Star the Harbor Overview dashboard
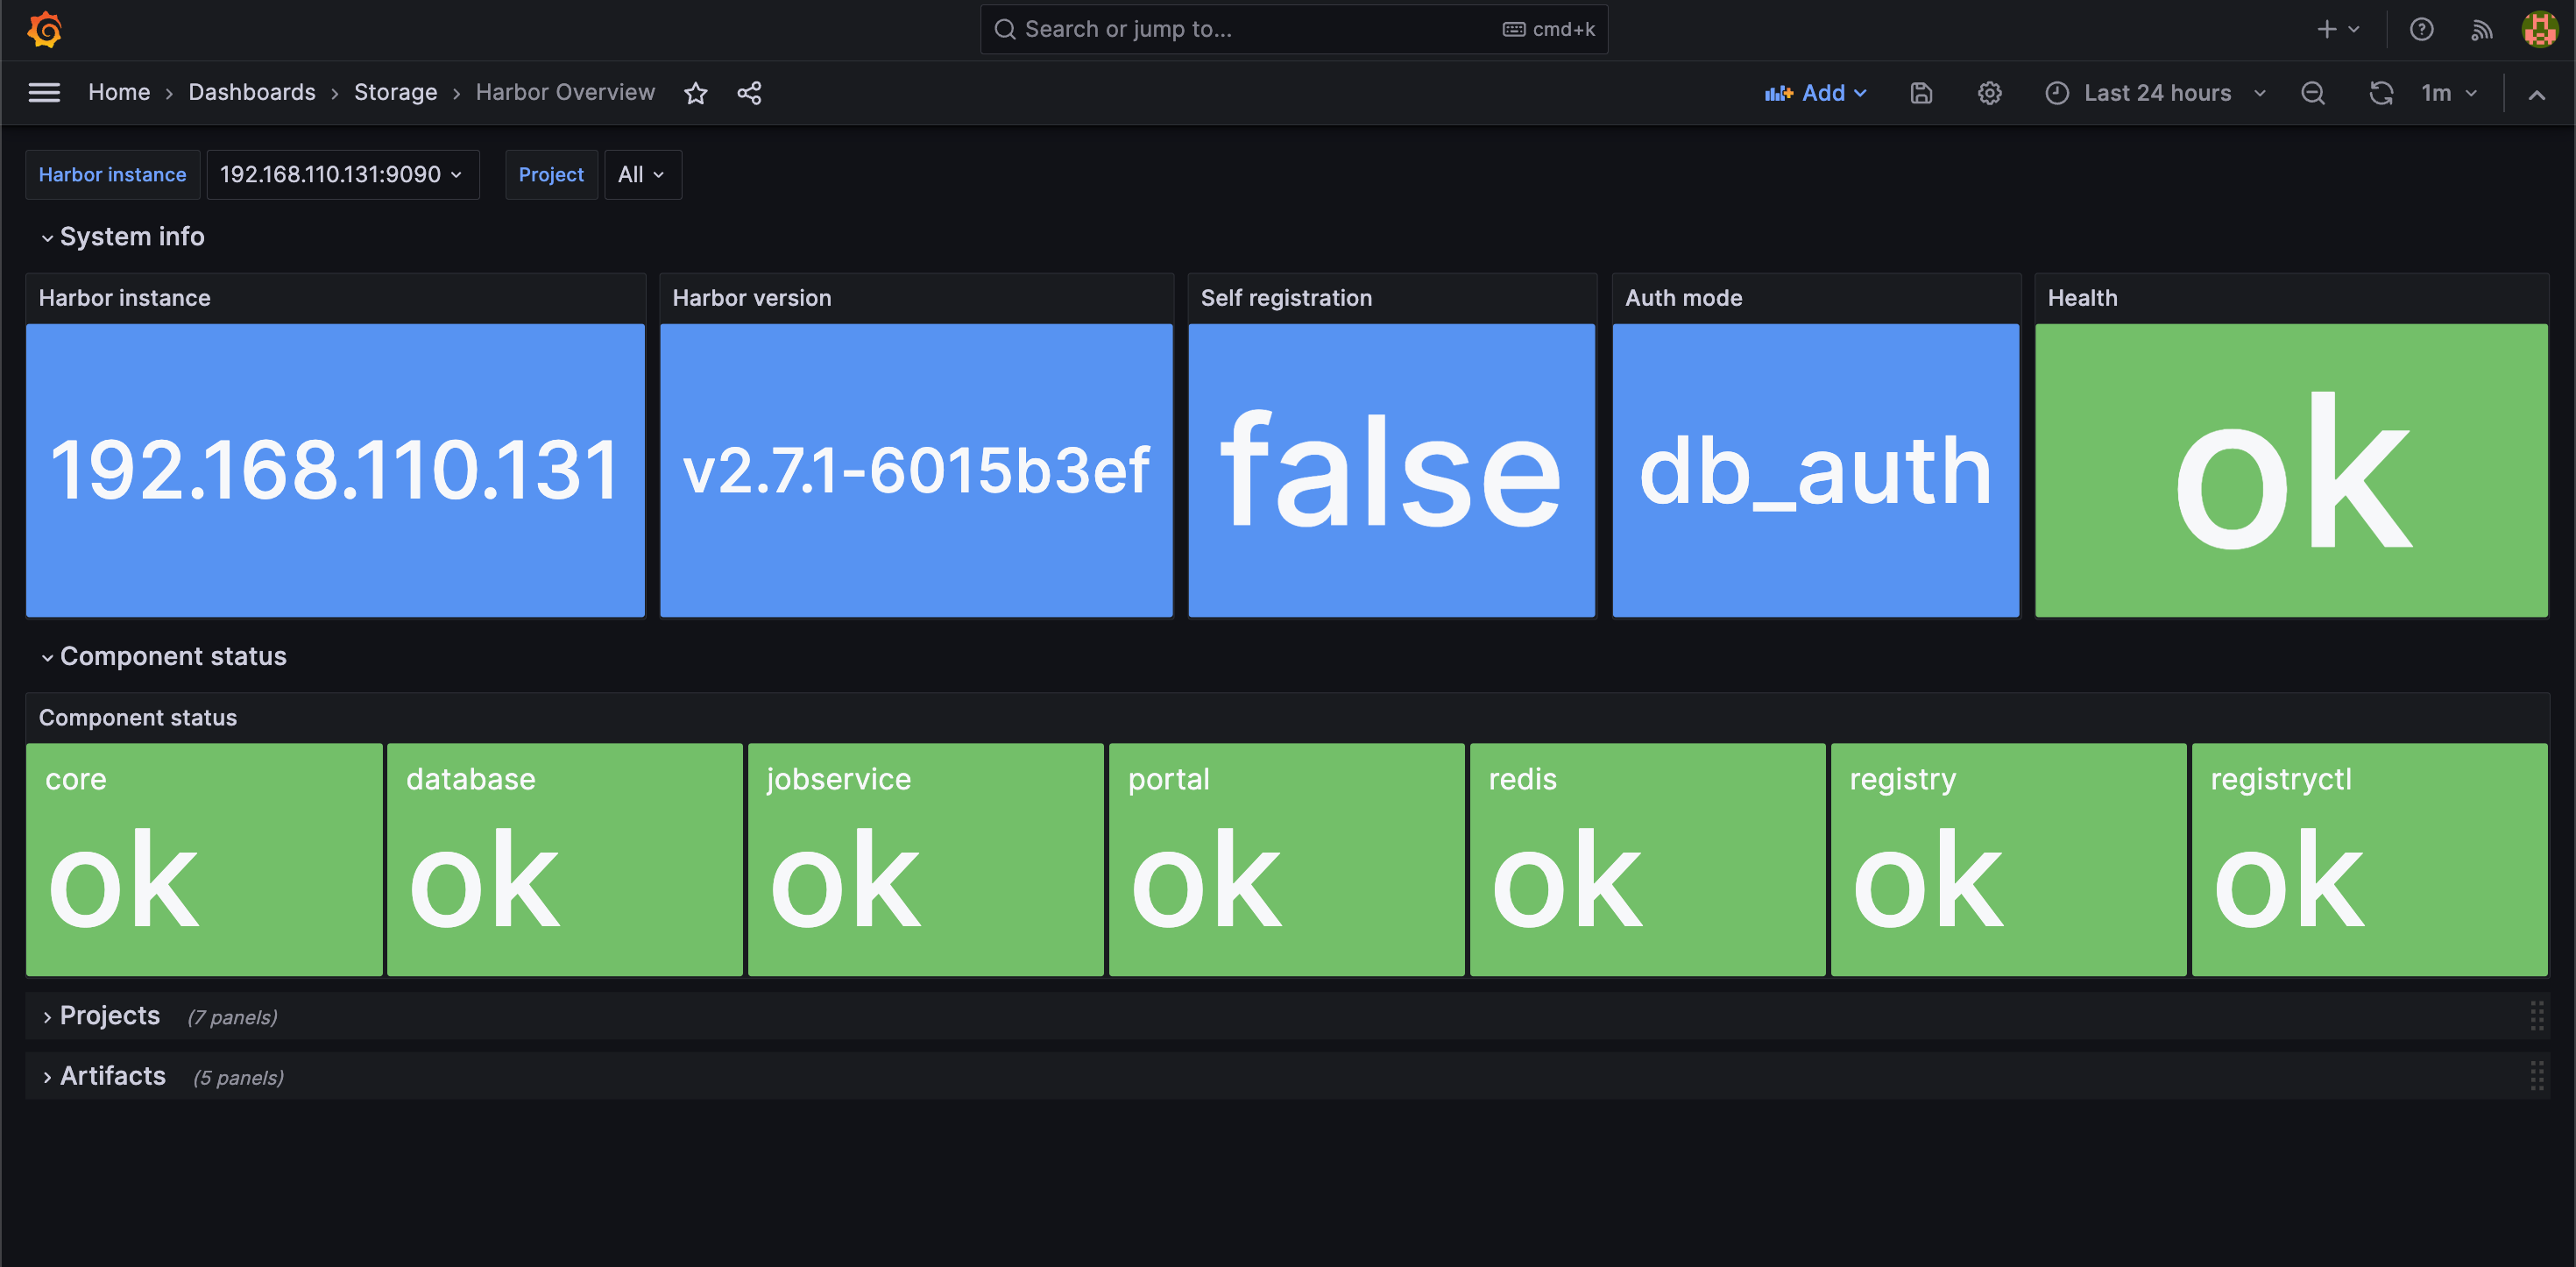The image size is (2576, 1267). (x=696, y=93)
